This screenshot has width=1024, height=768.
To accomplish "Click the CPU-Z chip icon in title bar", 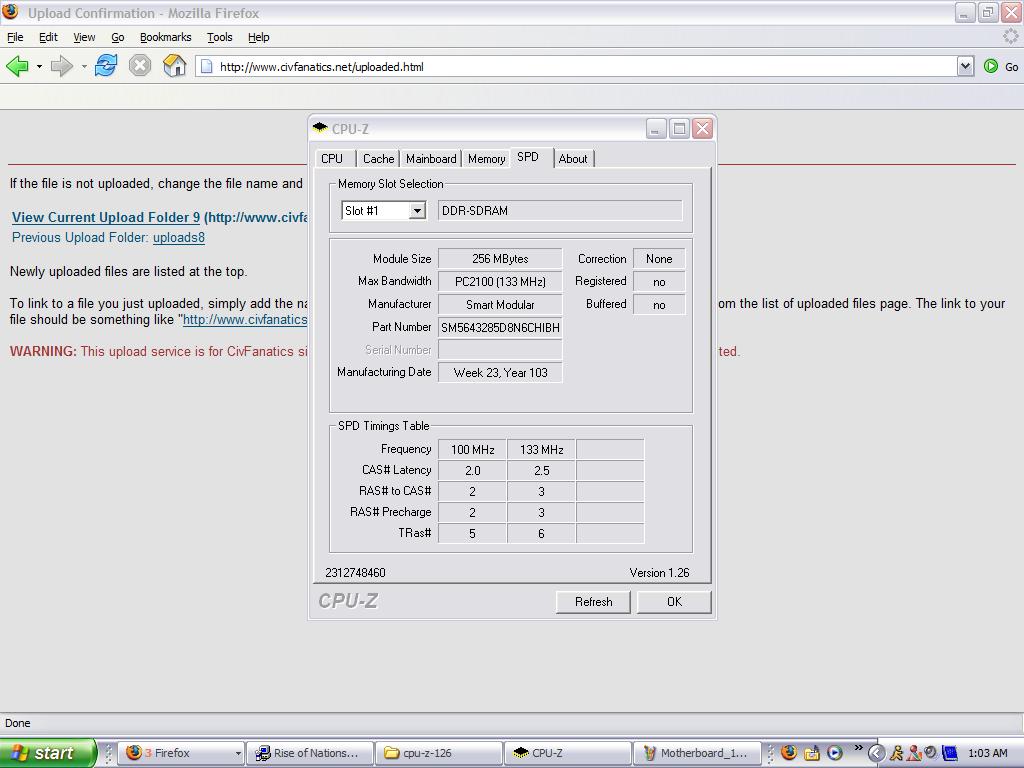I will [x=320, y=128].
